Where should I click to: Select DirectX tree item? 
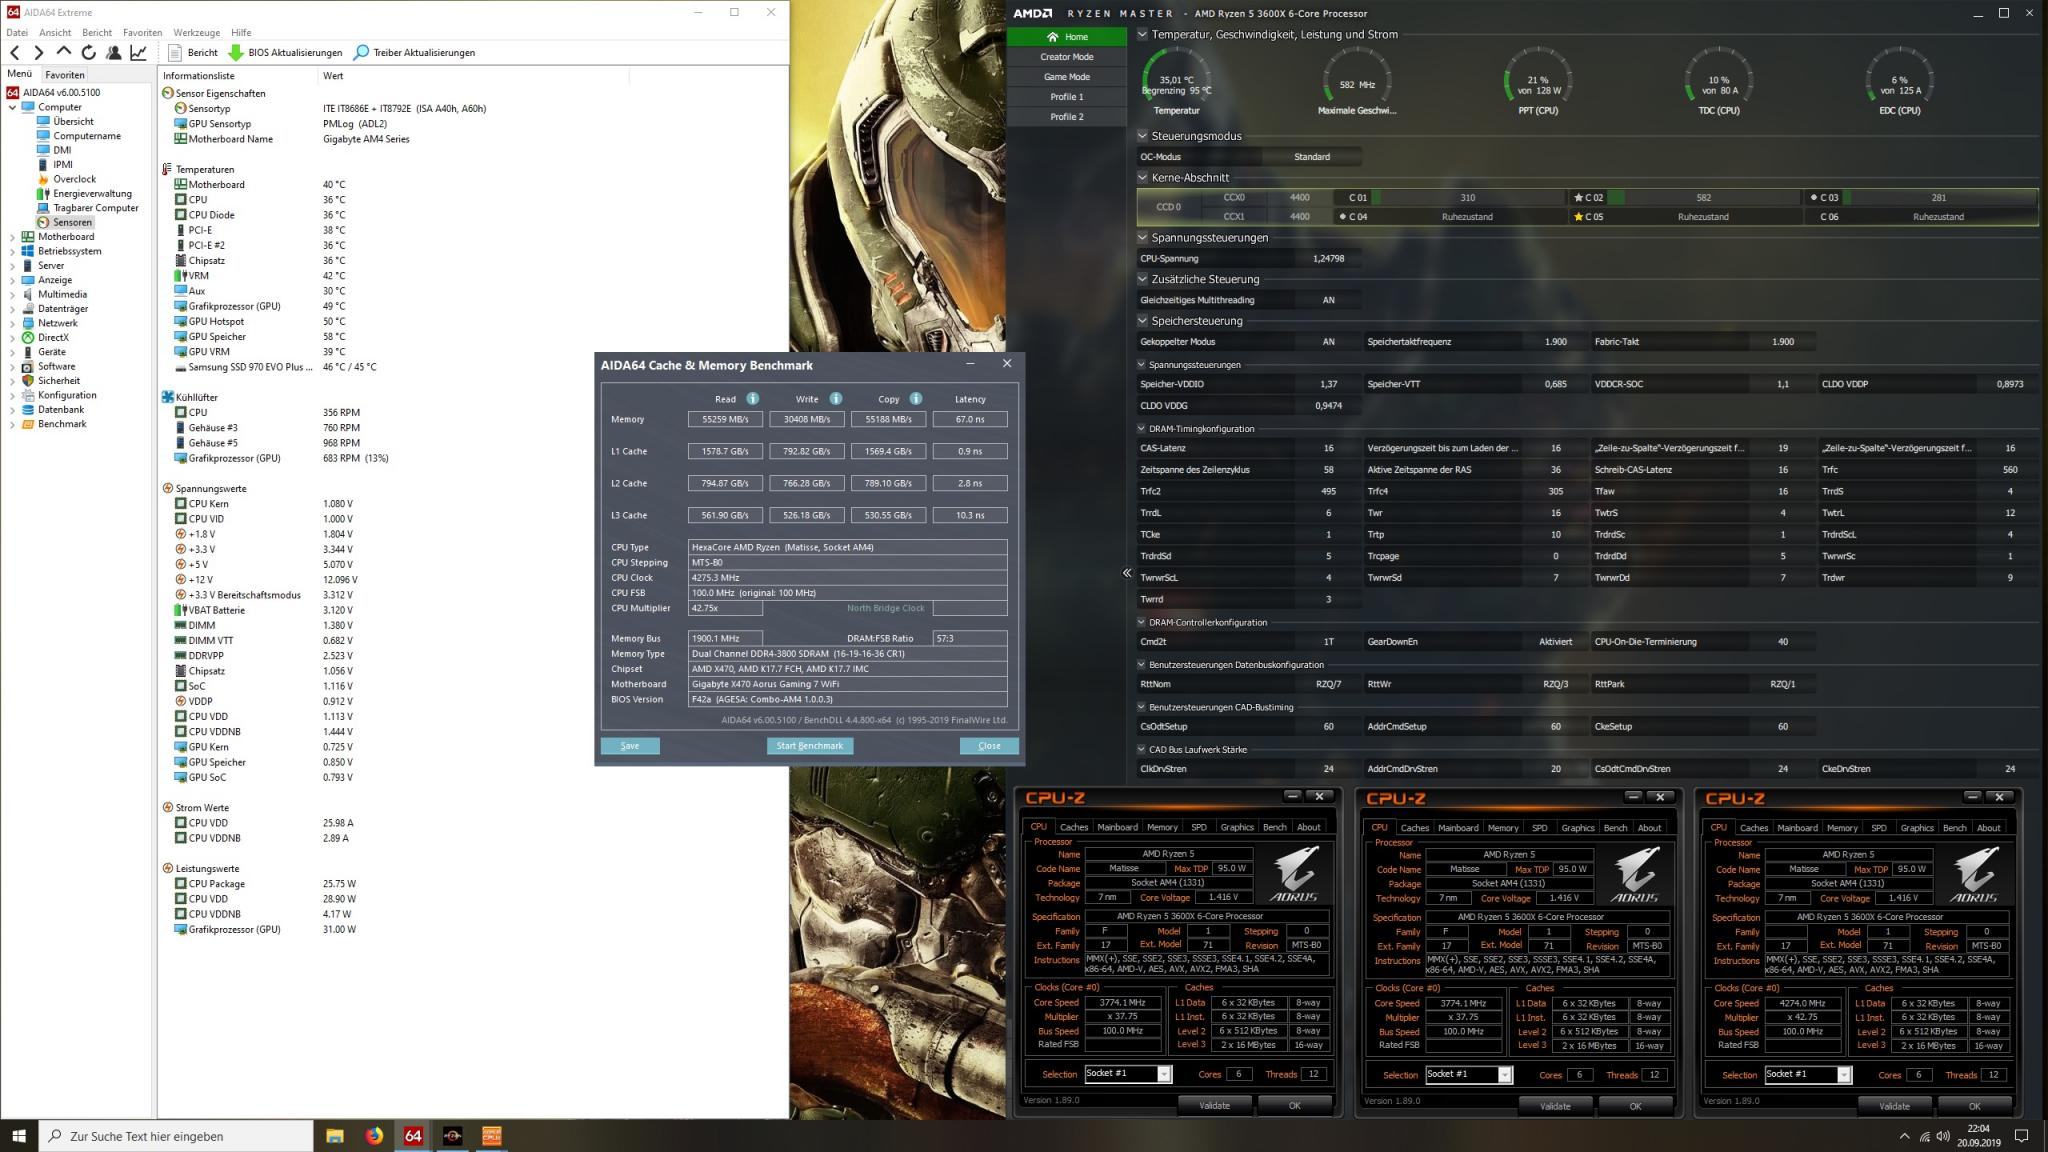tap(53, 337)
